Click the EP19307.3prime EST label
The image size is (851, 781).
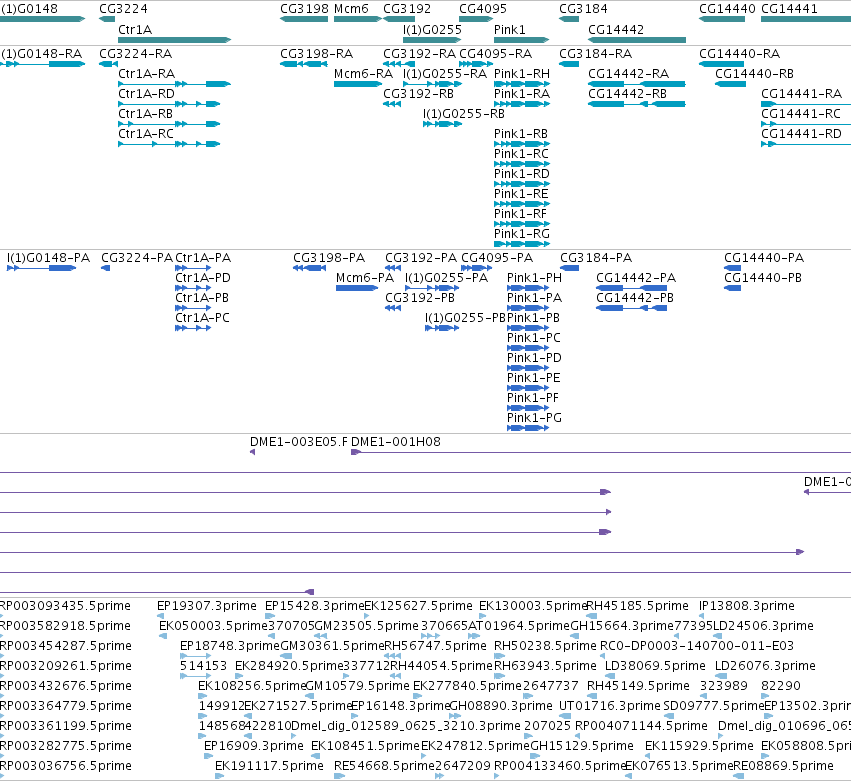point(207,606)
